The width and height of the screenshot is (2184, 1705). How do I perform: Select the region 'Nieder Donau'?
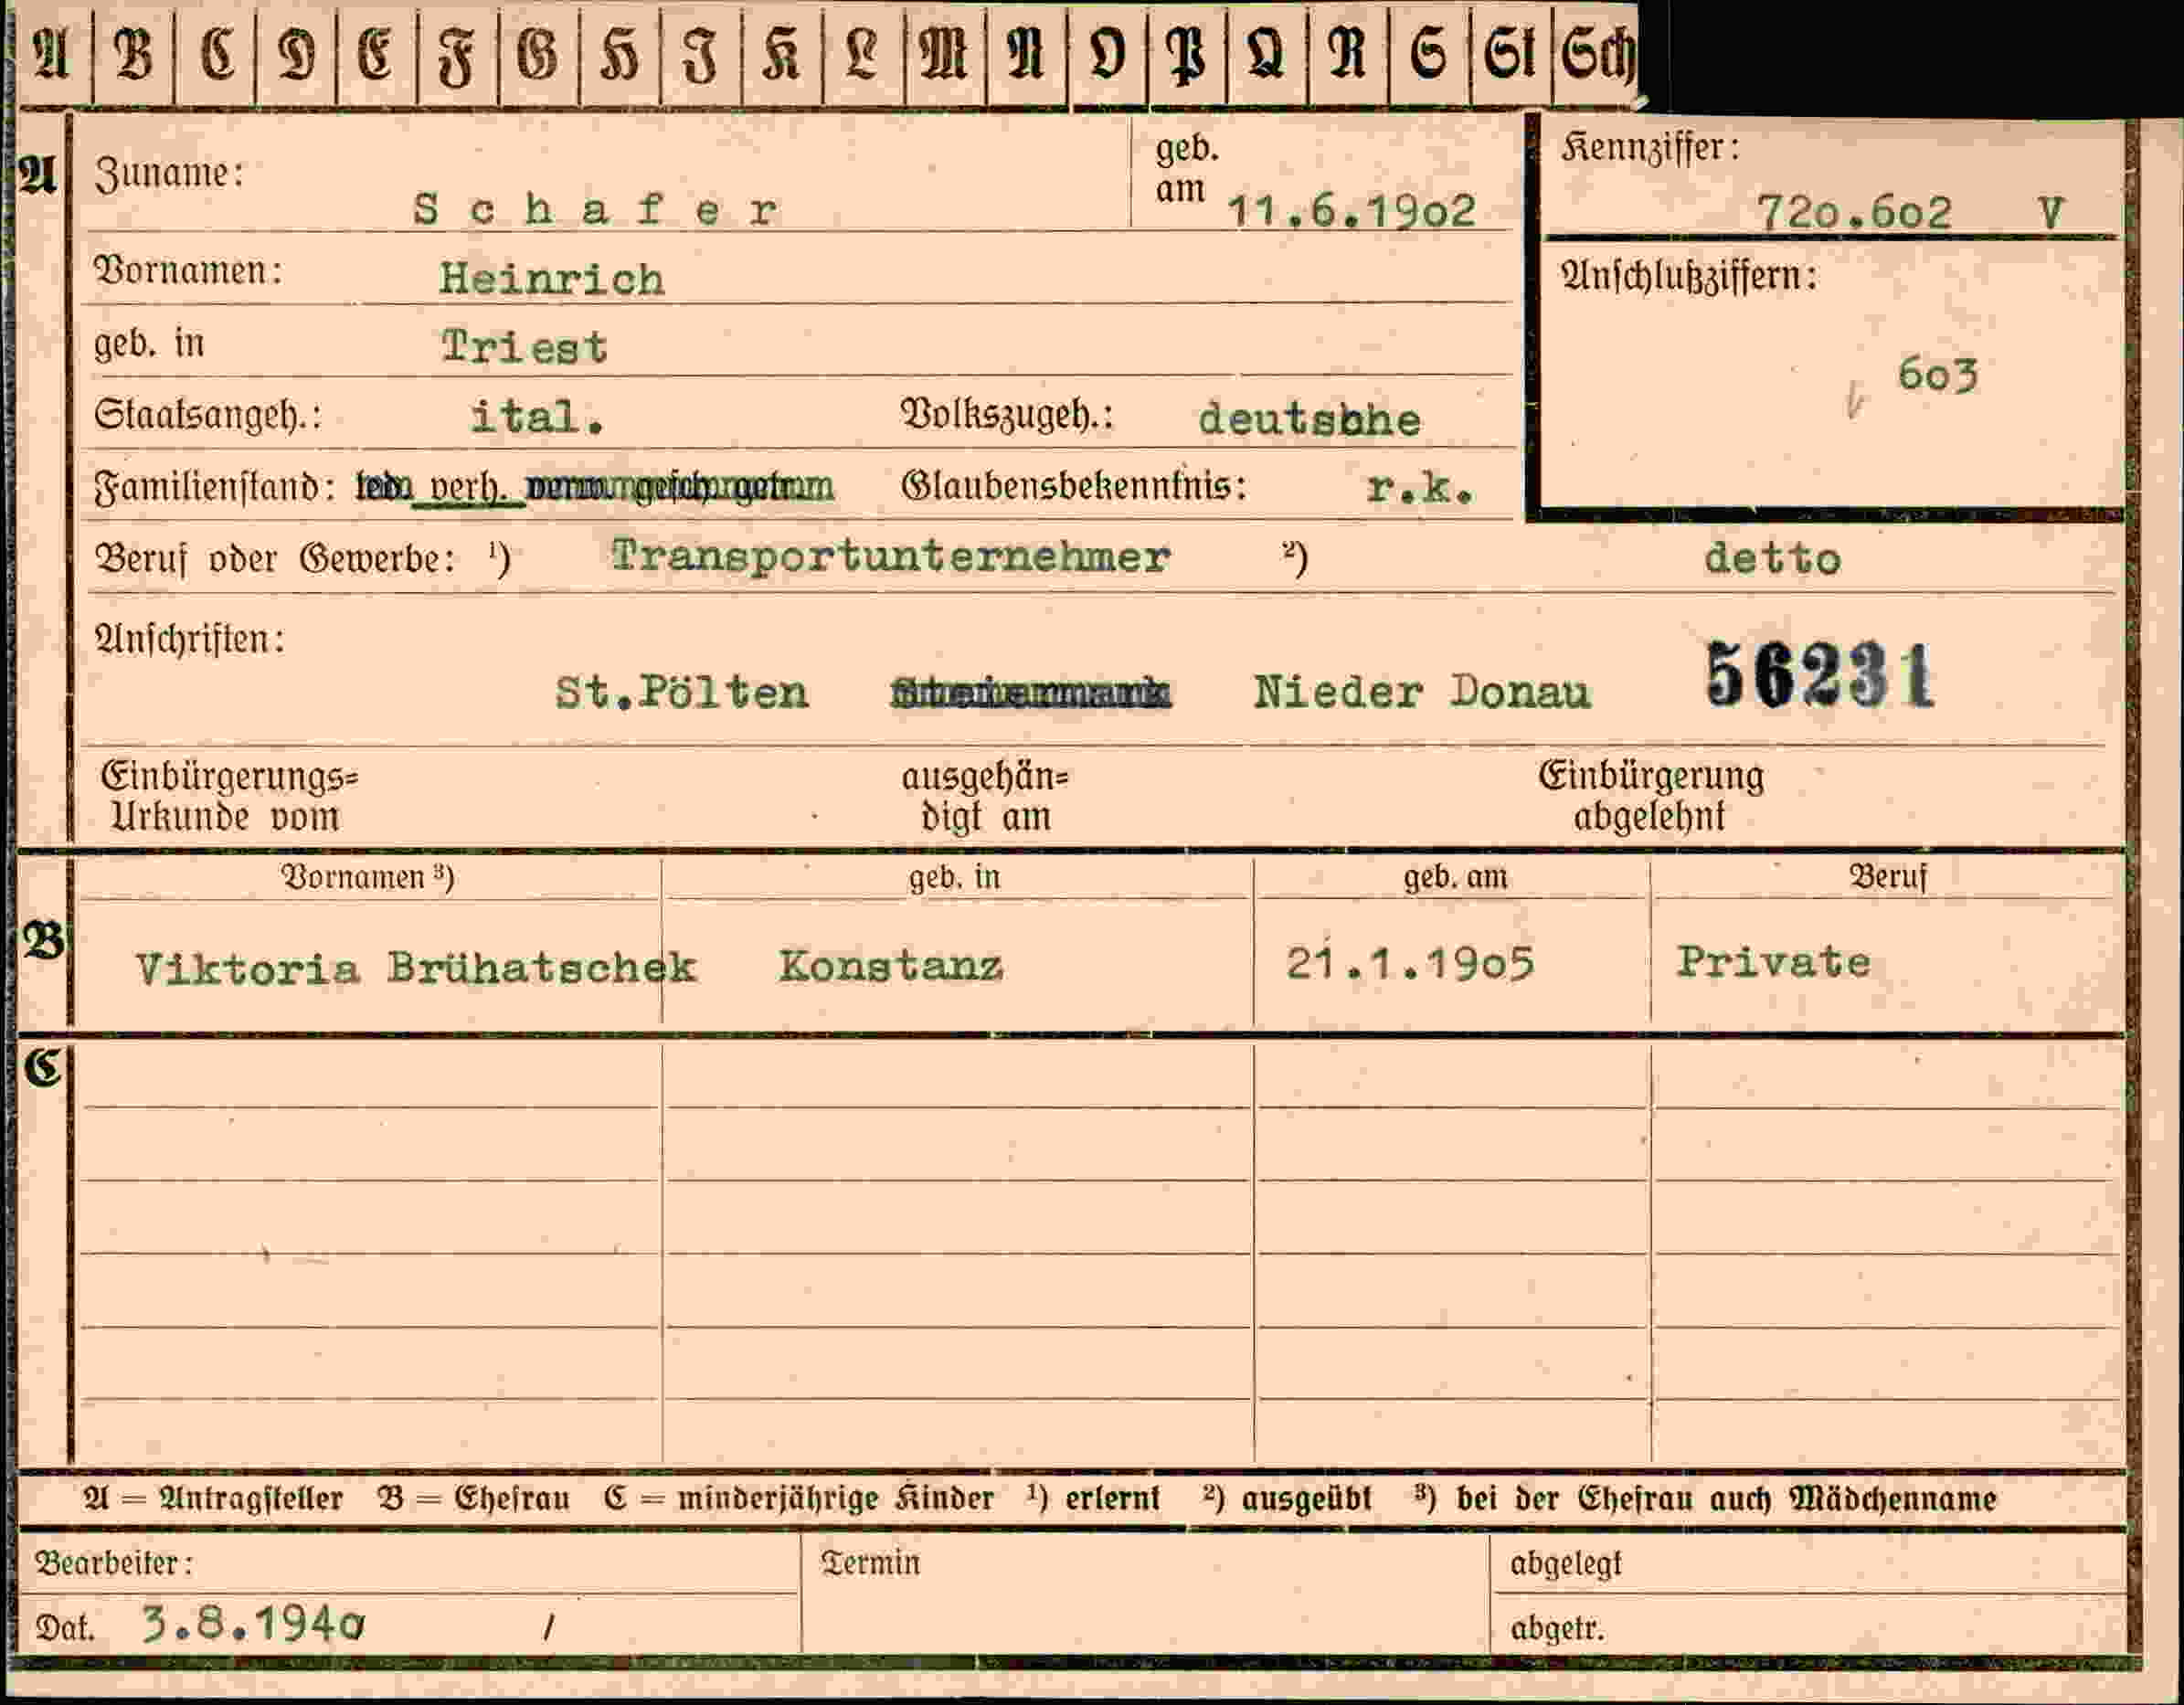1421,691
